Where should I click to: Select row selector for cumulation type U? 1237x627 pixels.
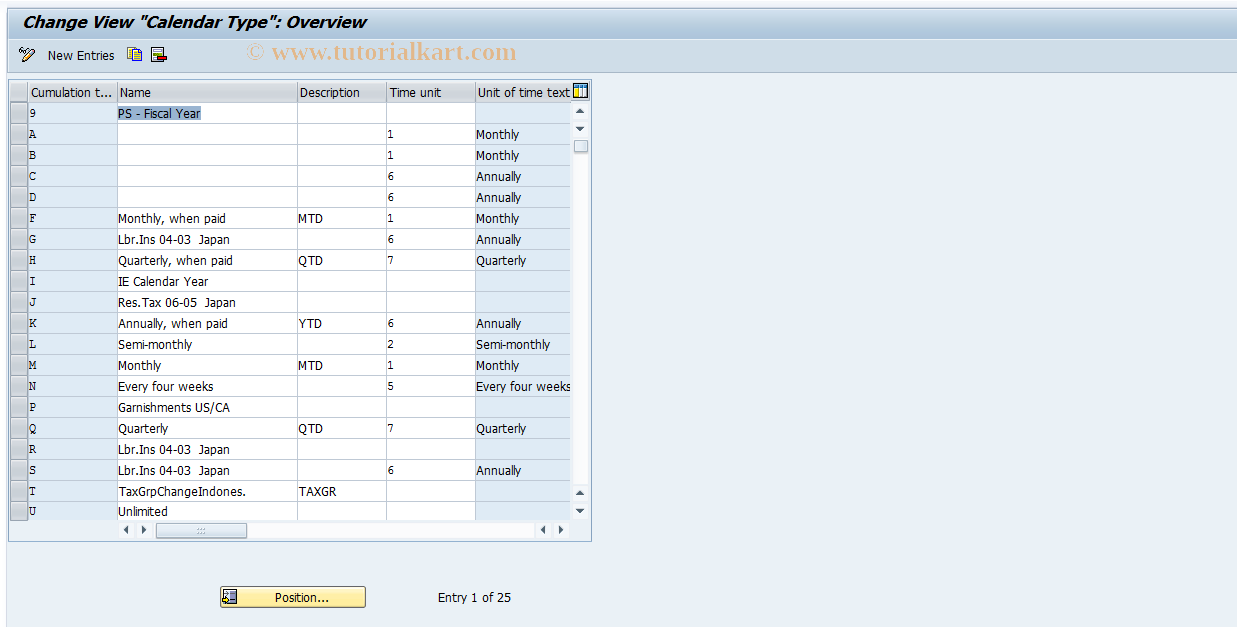(x=18, y=511)
